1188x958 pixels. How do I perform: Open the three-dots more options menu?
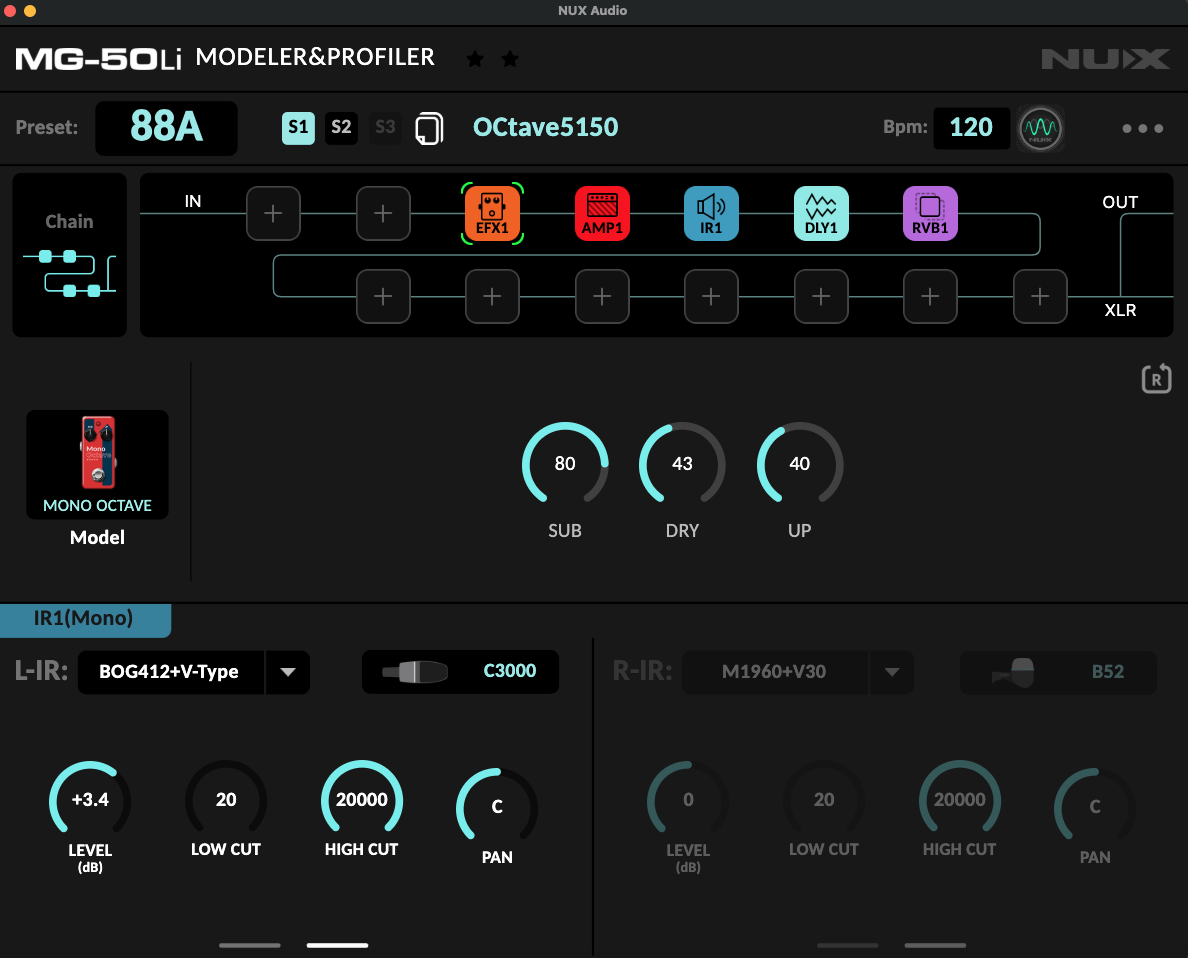1143,128
